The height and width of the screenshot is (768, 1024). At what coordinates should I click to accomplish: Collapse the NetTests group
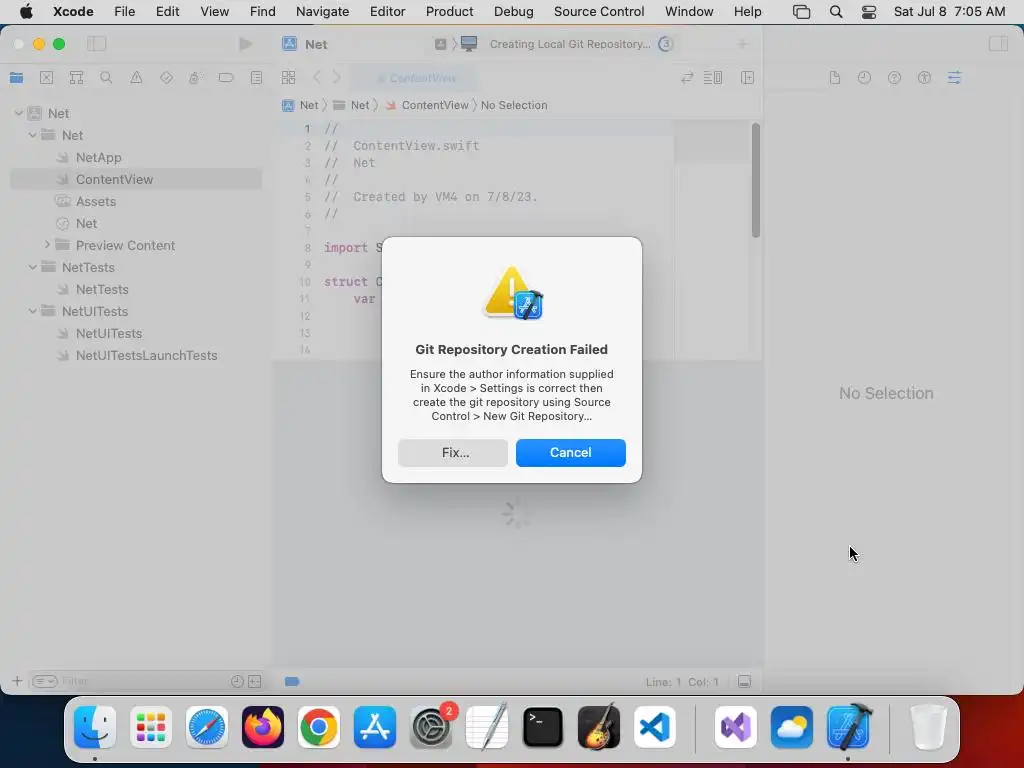pos(32,267)
